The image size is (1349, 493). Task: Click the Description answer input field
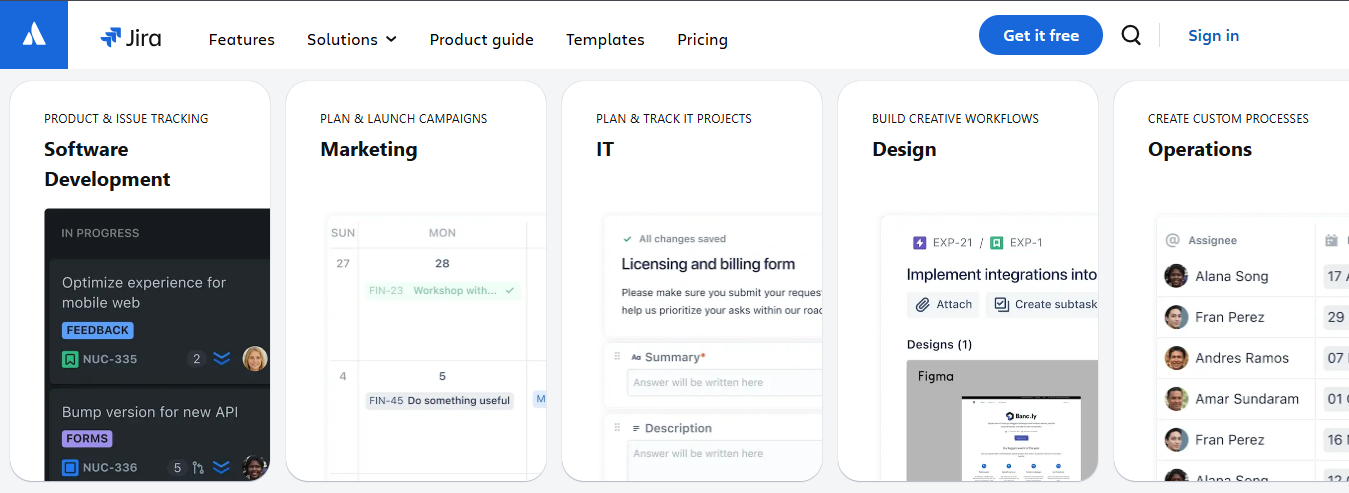724,460
